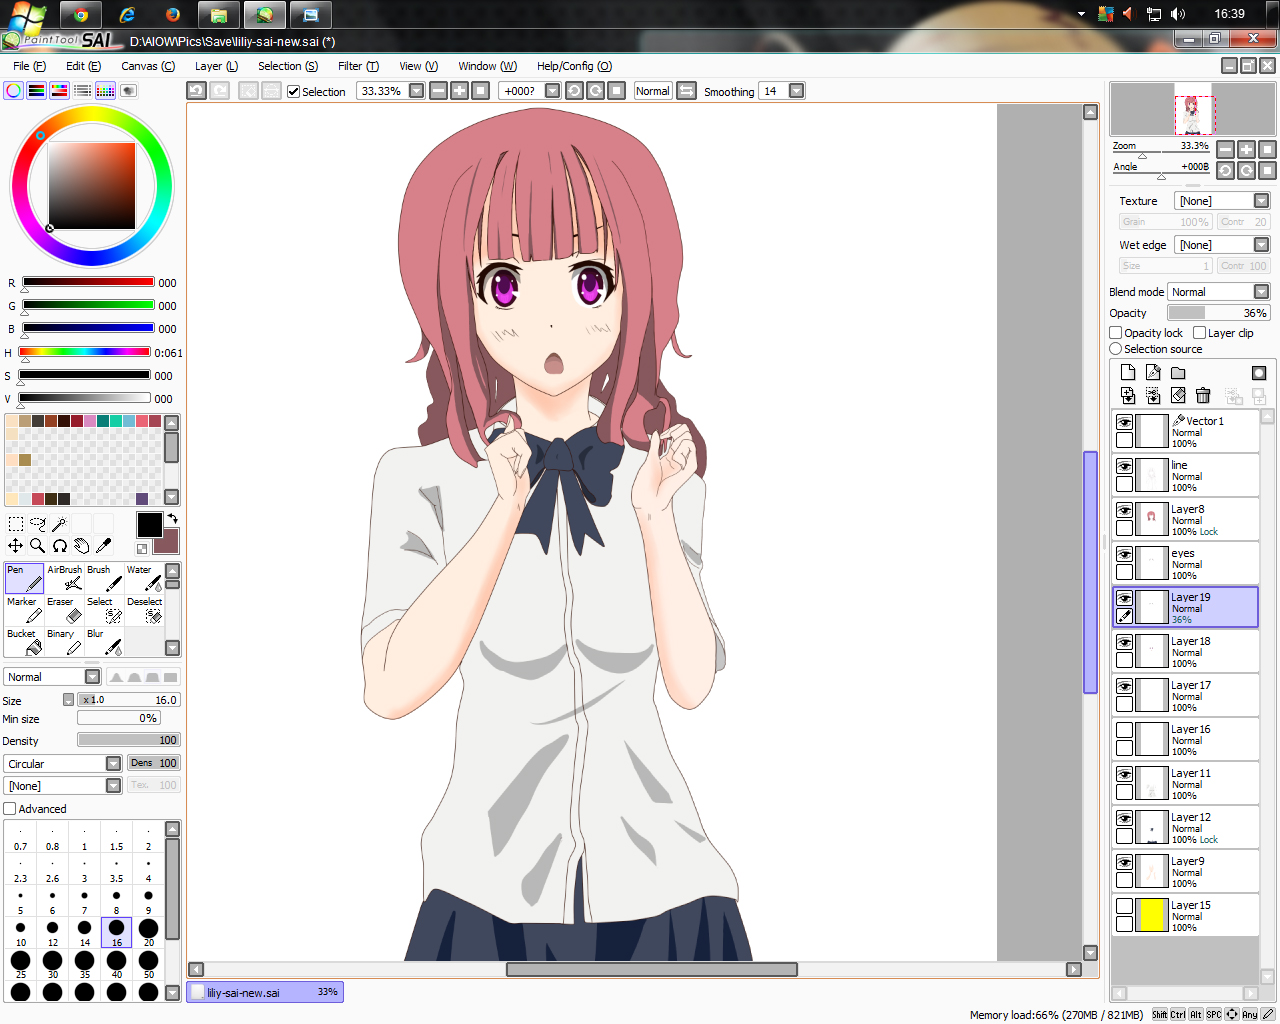Delete layer using trash icon
Screen dimensions: 1280x1024
pos(1203,396)
